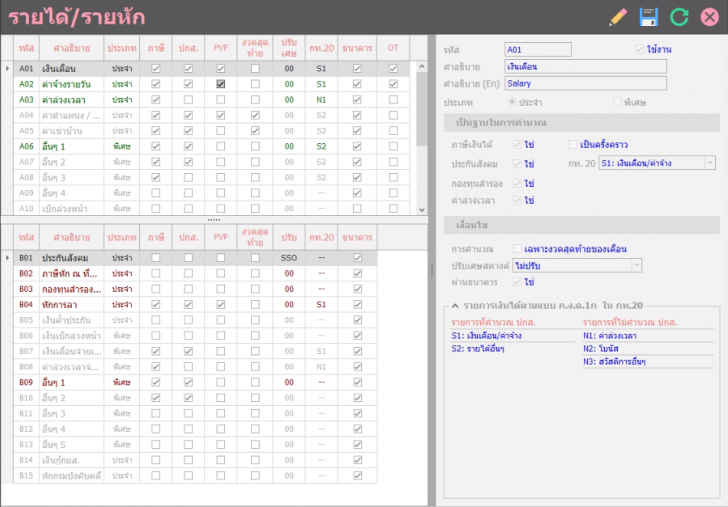Toggle the งวดสุดท้าย checkbox for row A04
The image size is (728, 507).
click(255, 115)
